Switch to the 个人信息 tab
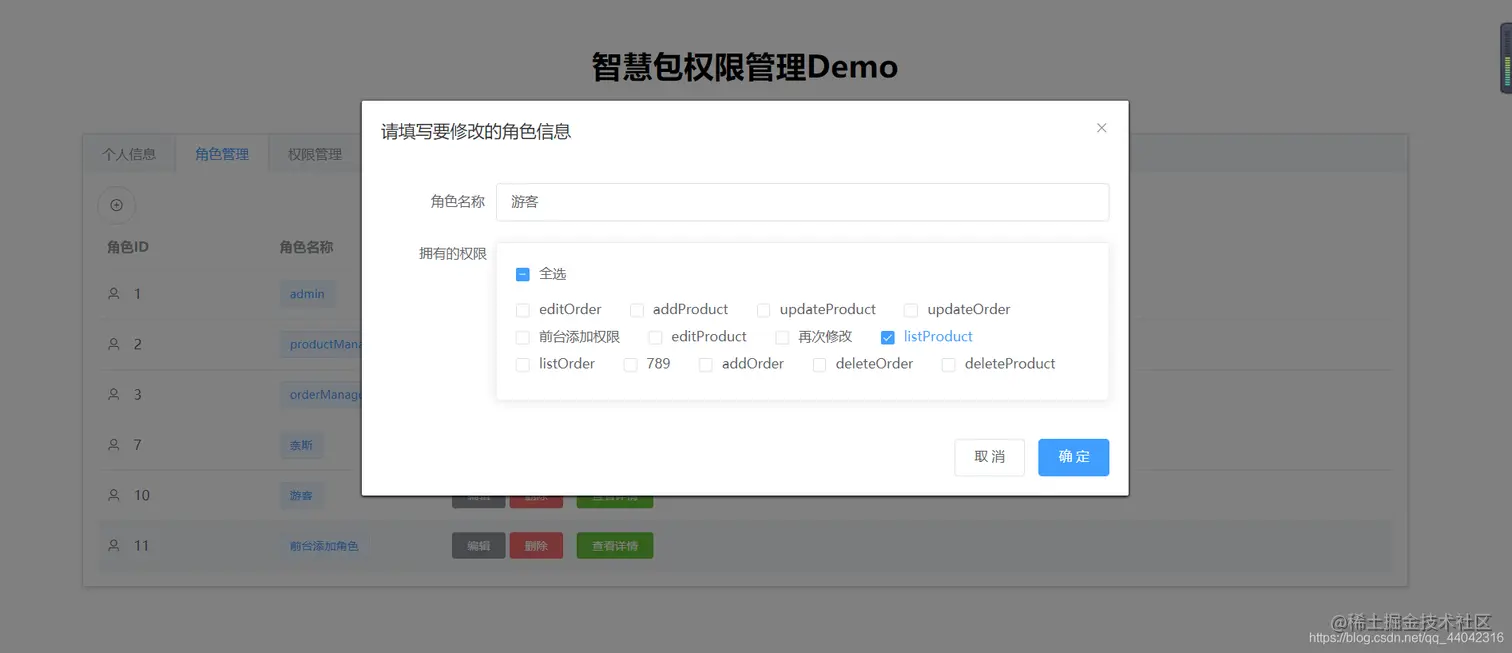This screenshot has height=653, width=1512. pos(129,154)
